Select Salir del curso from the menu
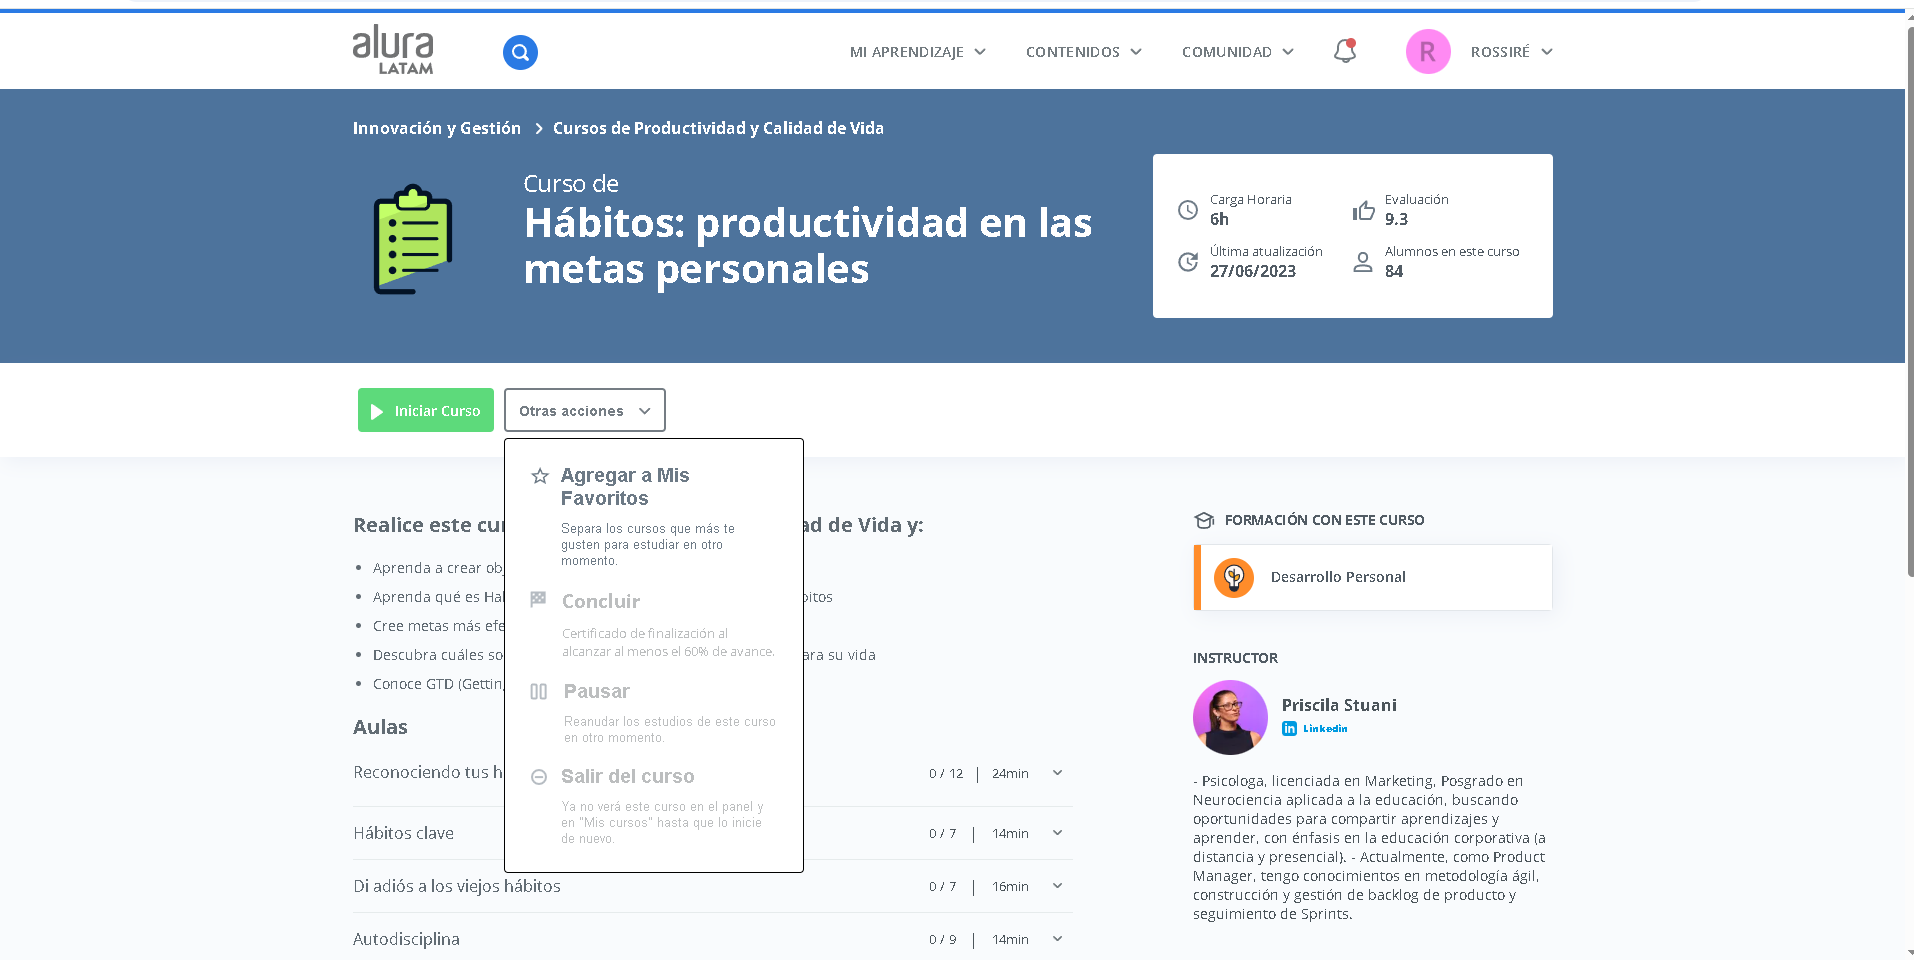This screenshot has width=1914, height=960. pyautogui.click(x=627, y=776)
